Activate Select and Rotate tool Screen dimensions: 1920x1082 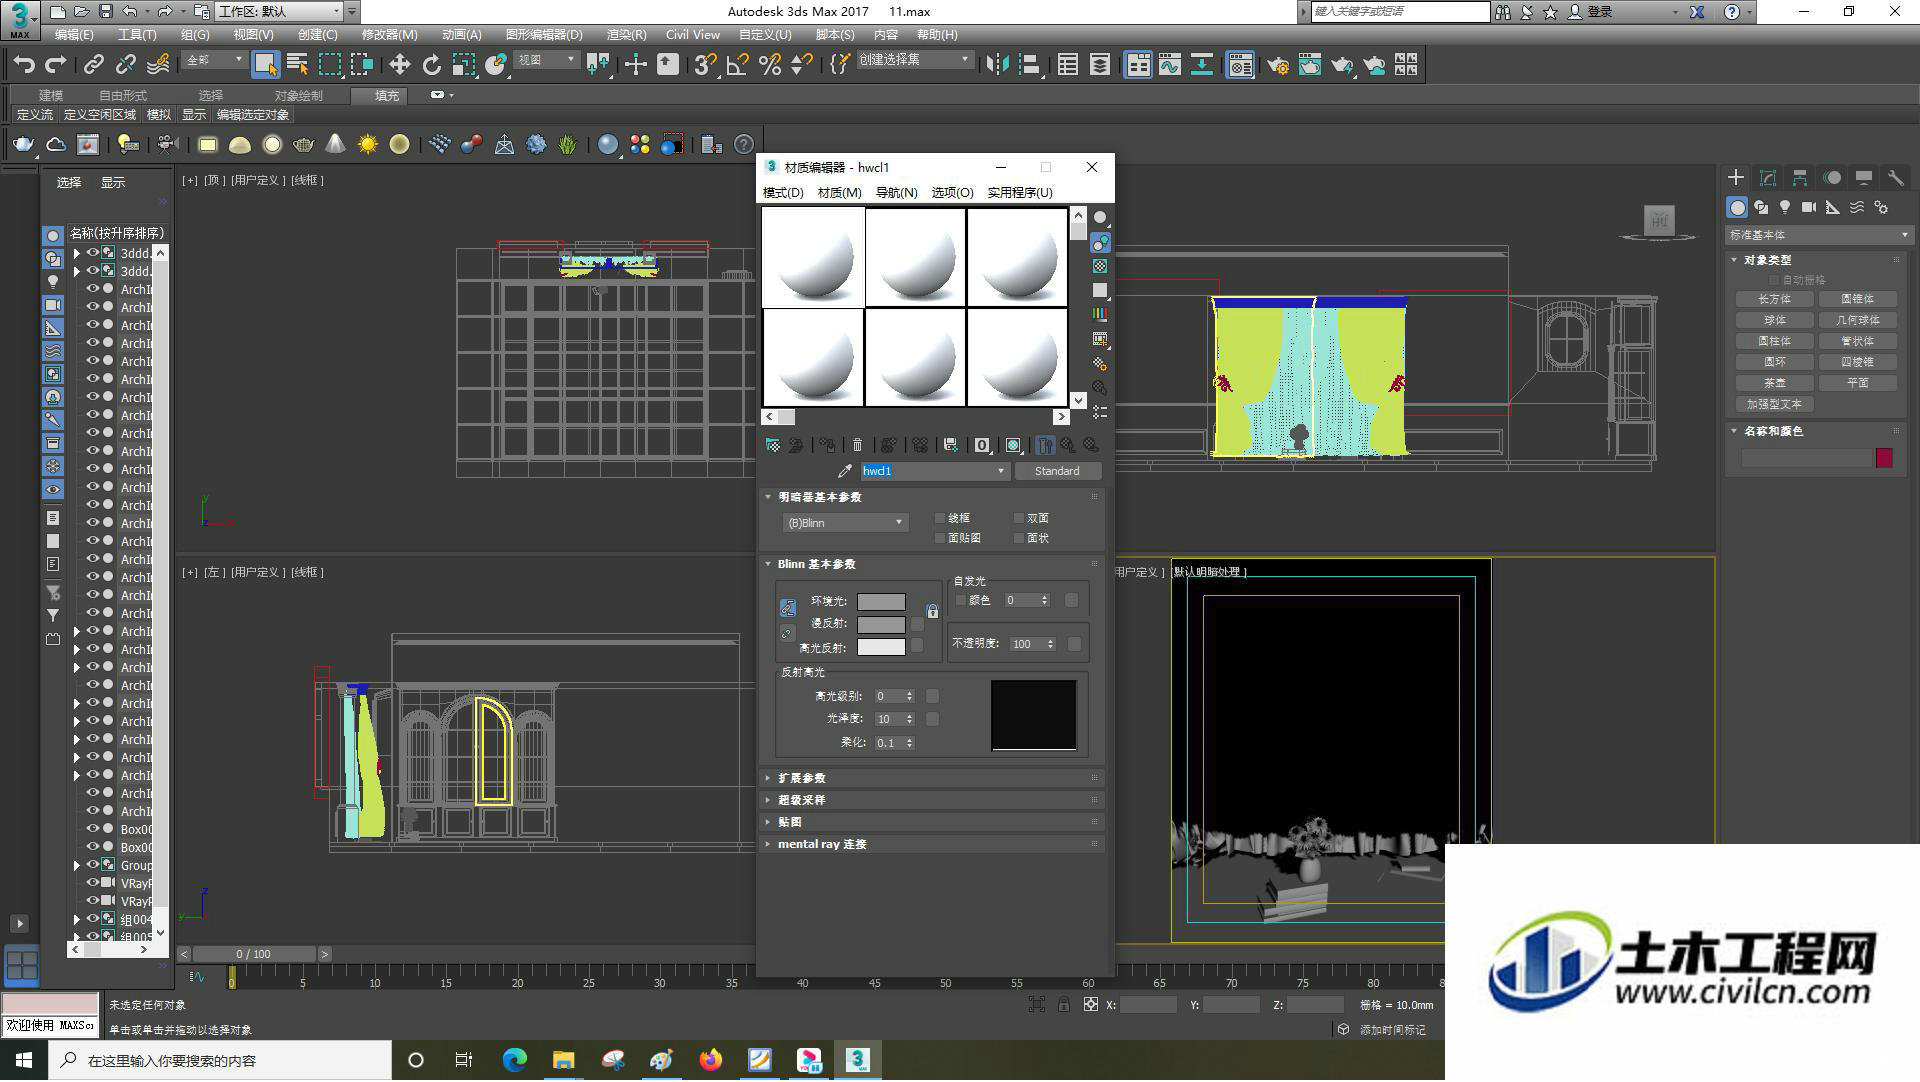[x=431, y=65]
